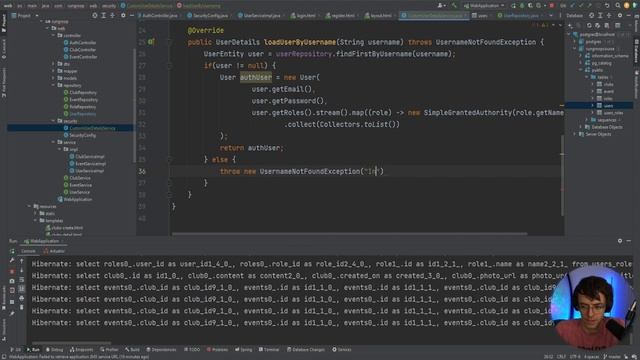Expand the mapper folder
The height and width of the screenshot is (360, 640).
point(53,71)
